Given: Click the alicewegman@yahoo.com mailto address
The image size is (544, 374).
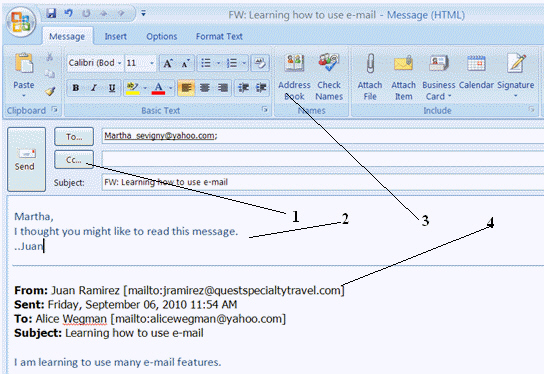Looking at the screenshot, I should [198, 318].
